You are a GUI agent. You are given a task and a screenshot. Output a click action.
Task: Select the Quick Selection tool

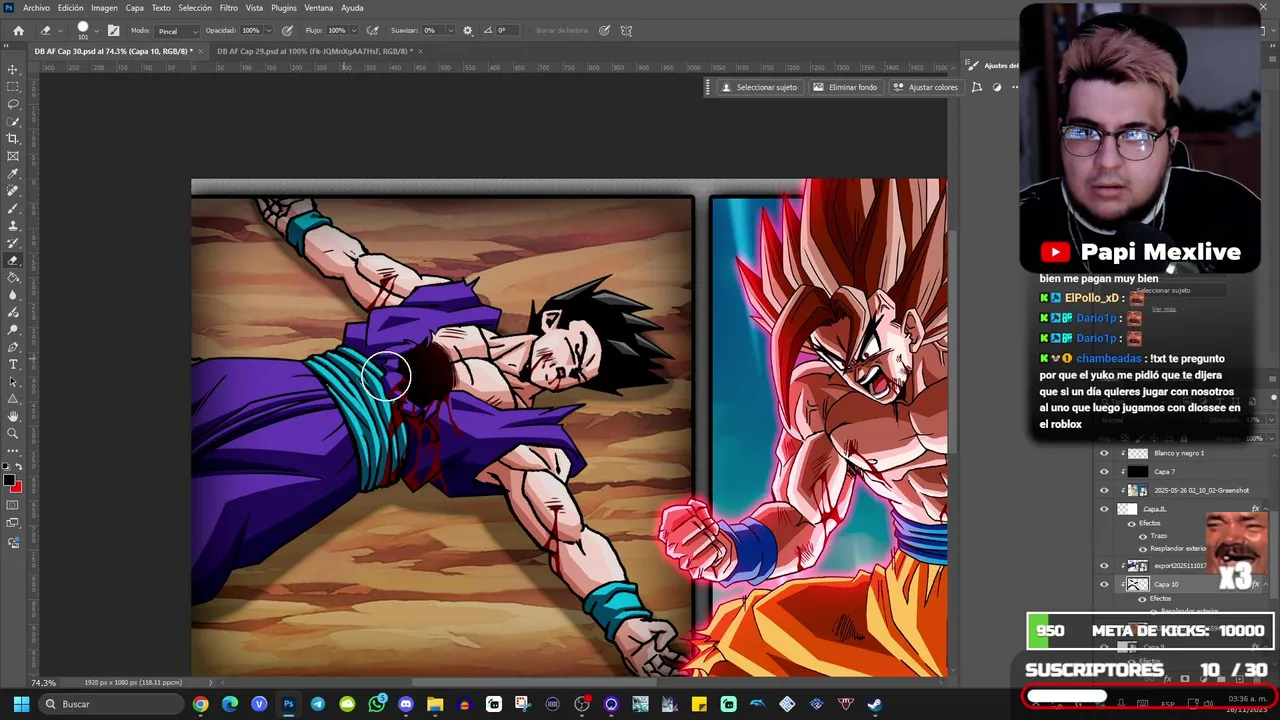point(13,122)
